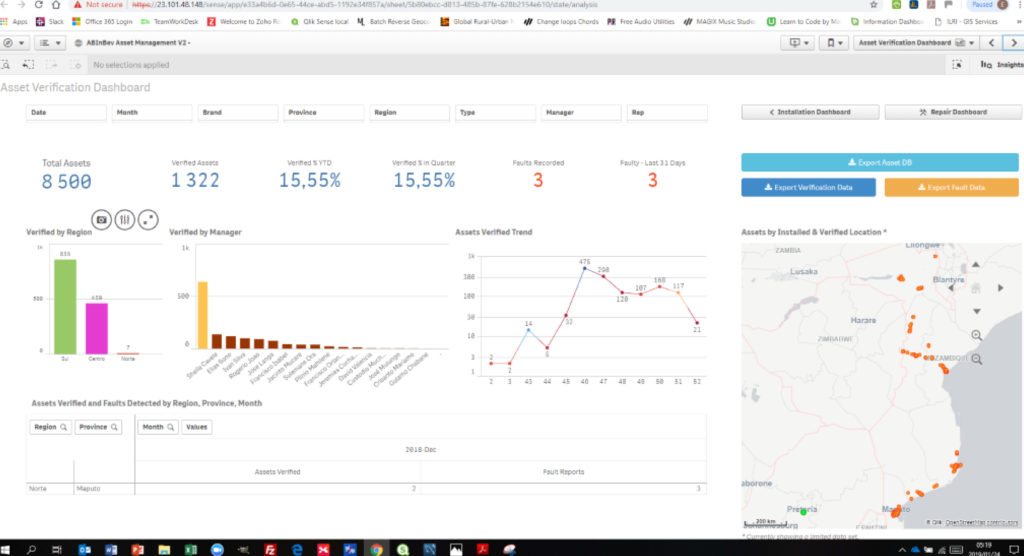Go to the previous sheet arrow
Screen dimensions: 1024x556
990,43
